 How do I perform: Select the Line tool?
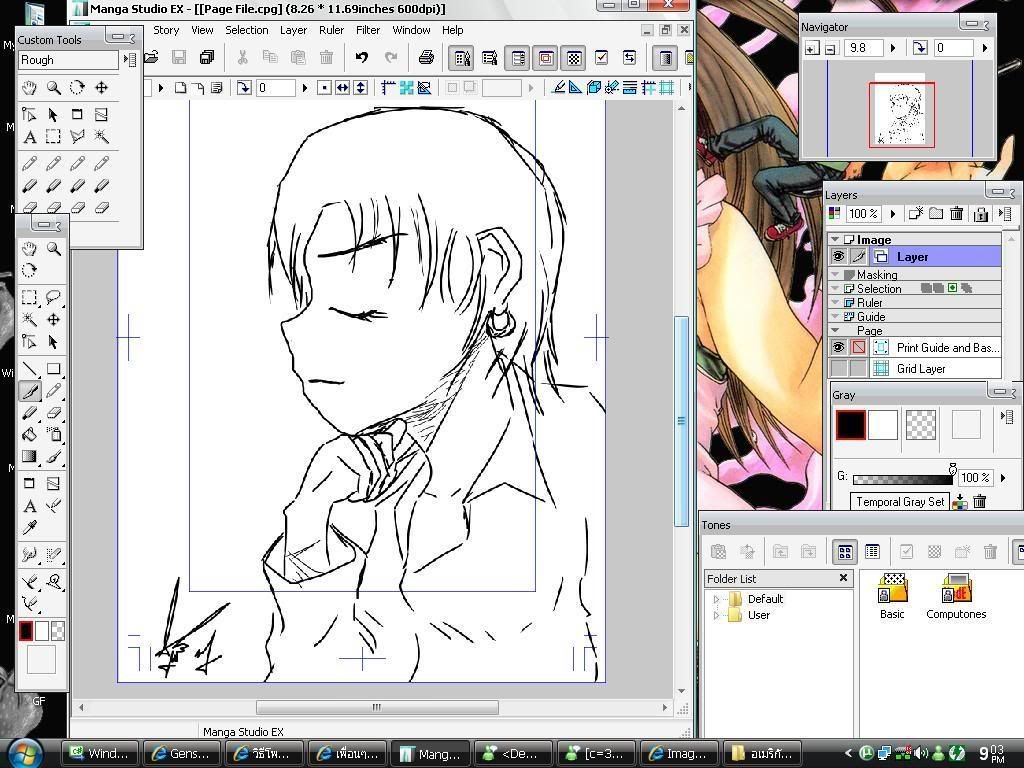[x=30, y=369]
